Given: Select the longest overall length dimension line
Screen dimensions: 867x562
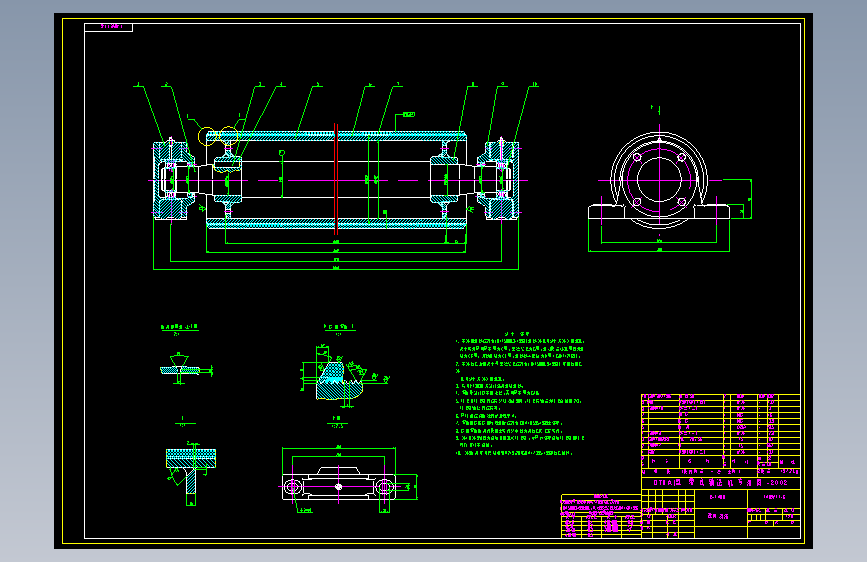Looking at the screenshot, I should coord(336,269).
